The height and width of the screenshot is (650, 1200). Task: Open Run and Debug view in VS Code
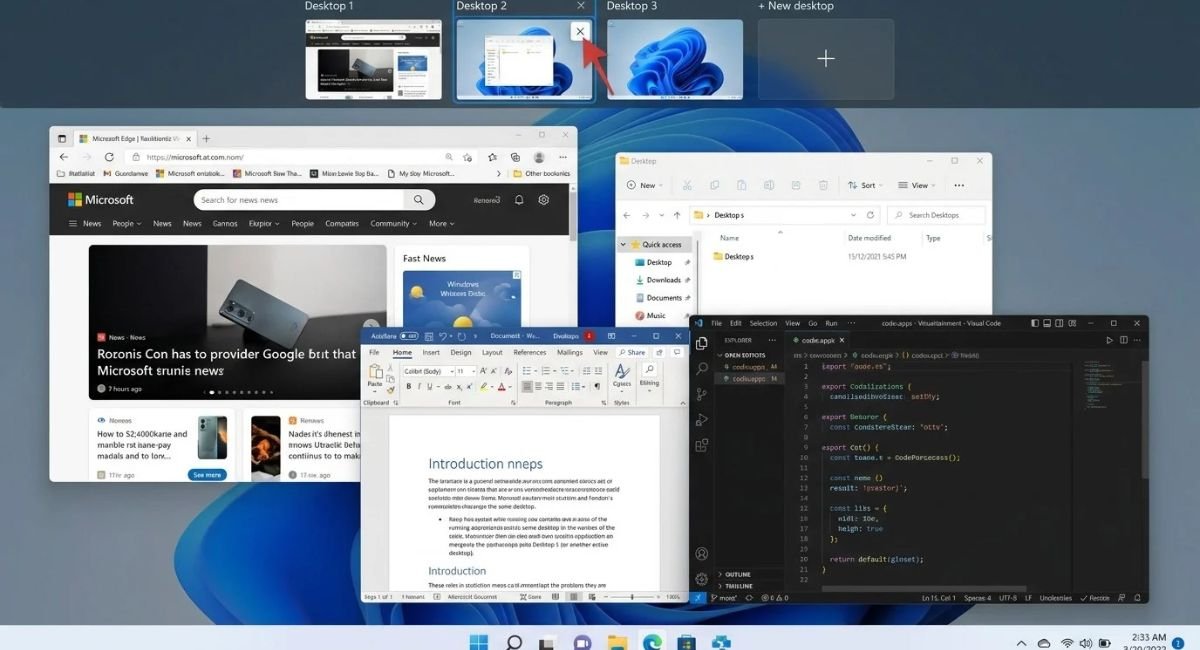click(702, 420)
